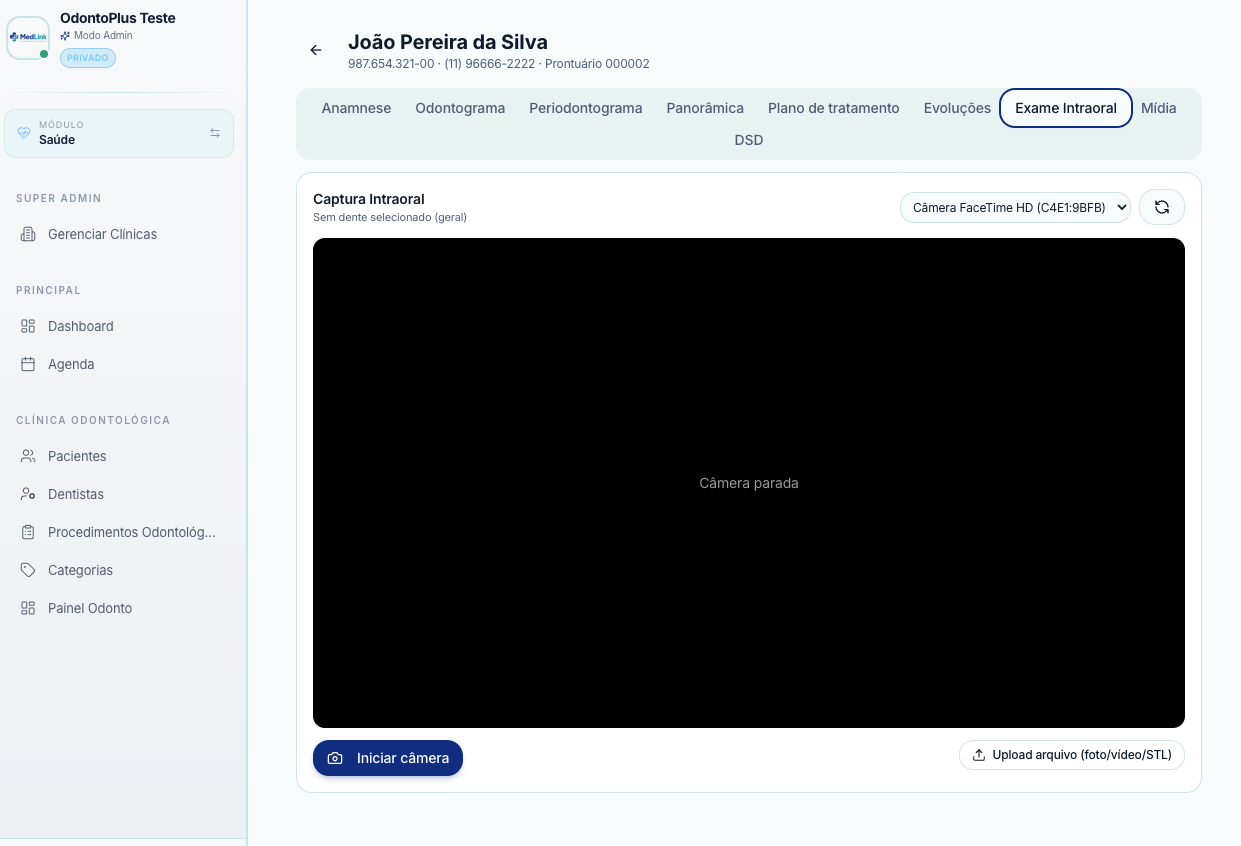Expand the Módulo Saúde selector
The image size is (1241, 846).
coord(119,133)
